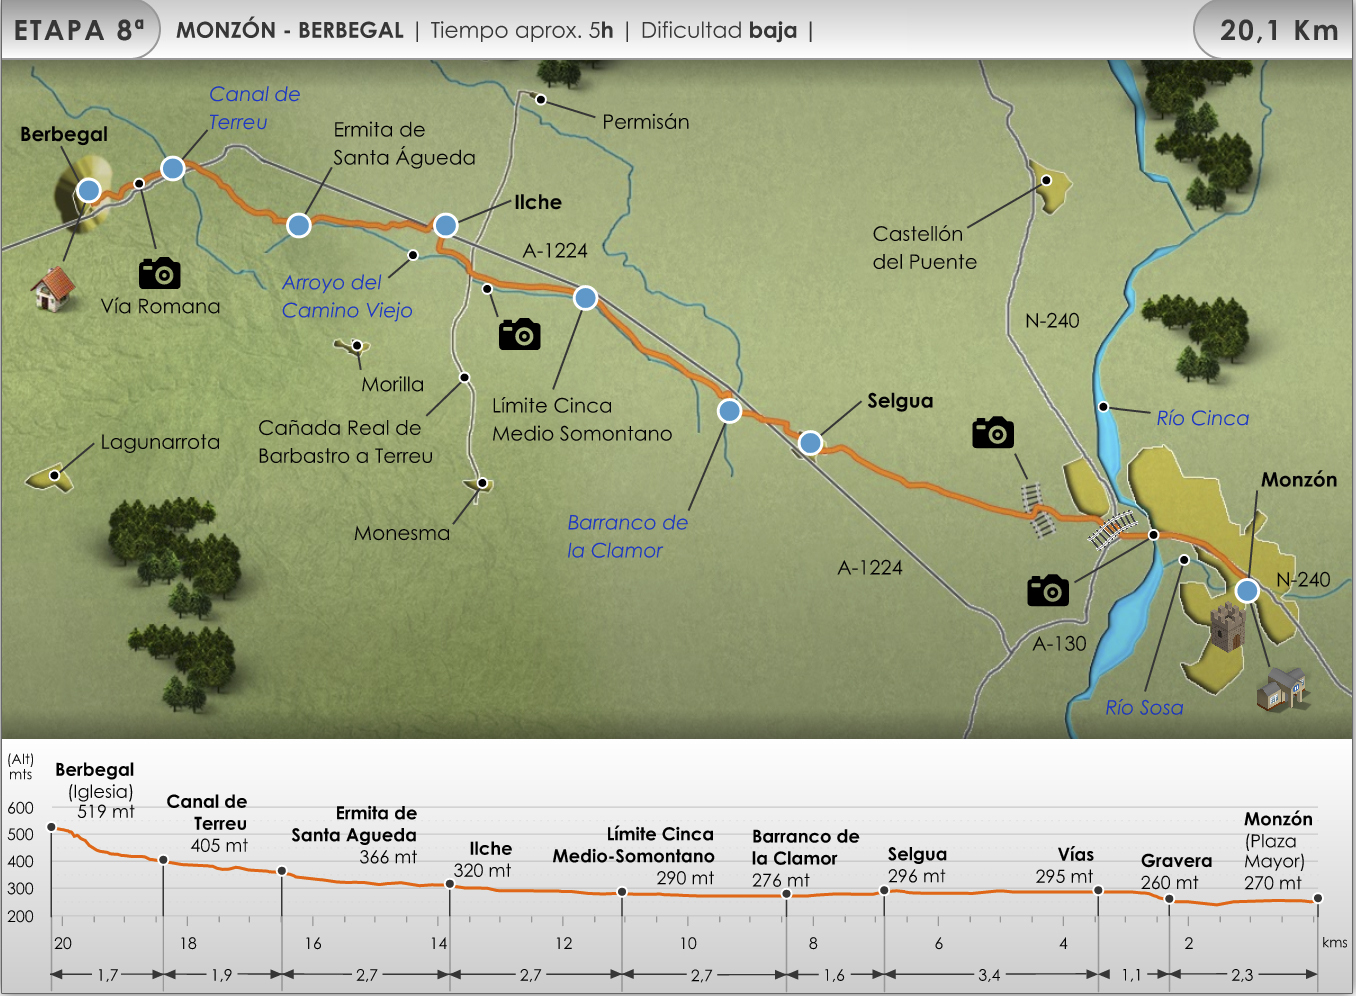Click the castle tower icon in Monzón

click(1227, 627)
